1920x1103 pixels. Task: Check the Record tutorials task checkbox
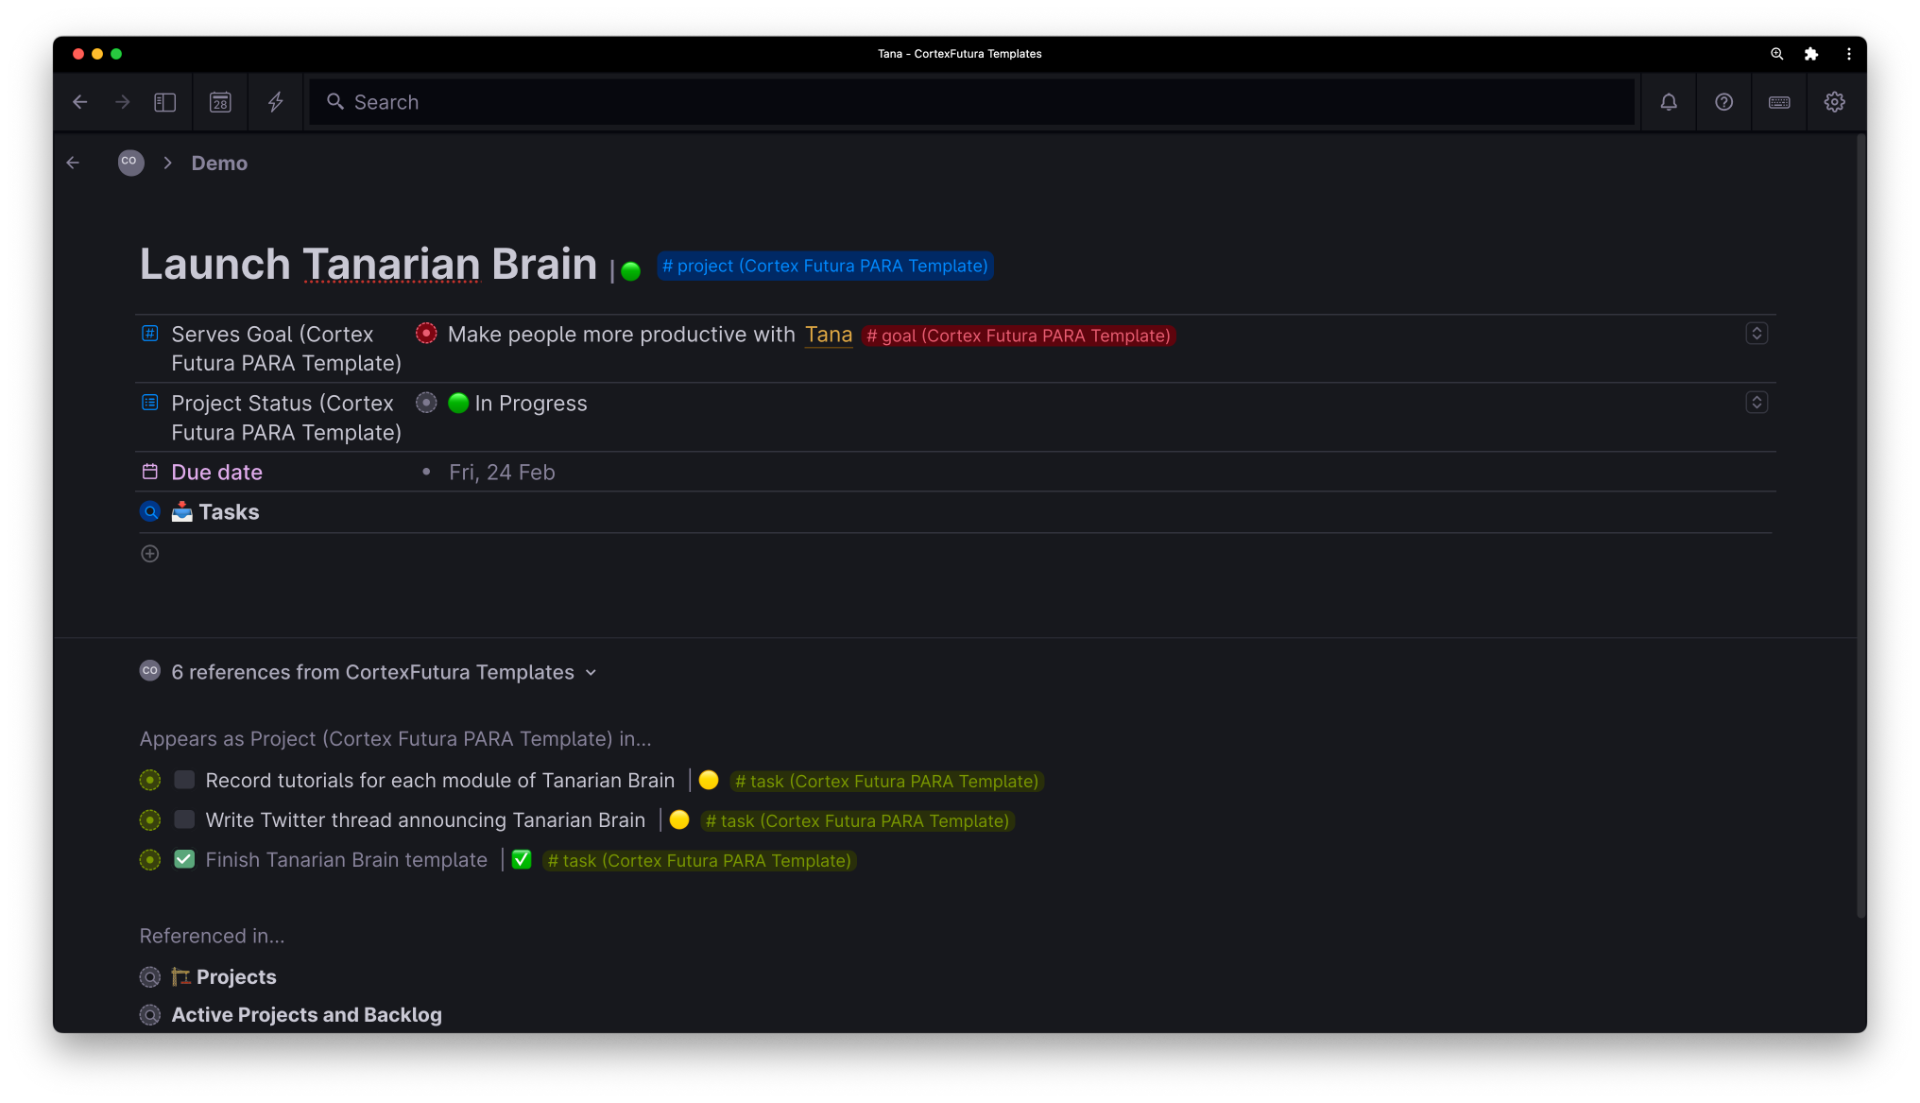[184, 780]
